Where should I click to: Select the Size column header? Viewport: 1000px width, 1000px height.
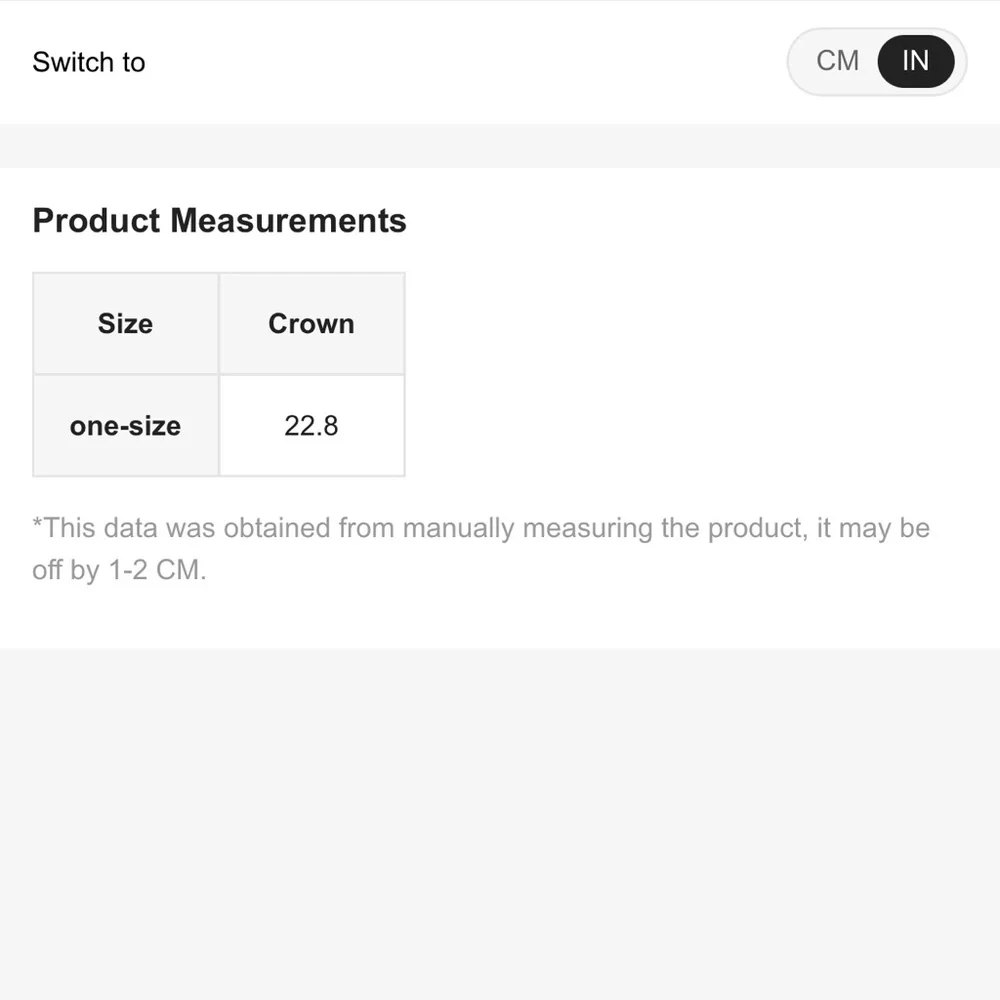(x=126, y=323)
